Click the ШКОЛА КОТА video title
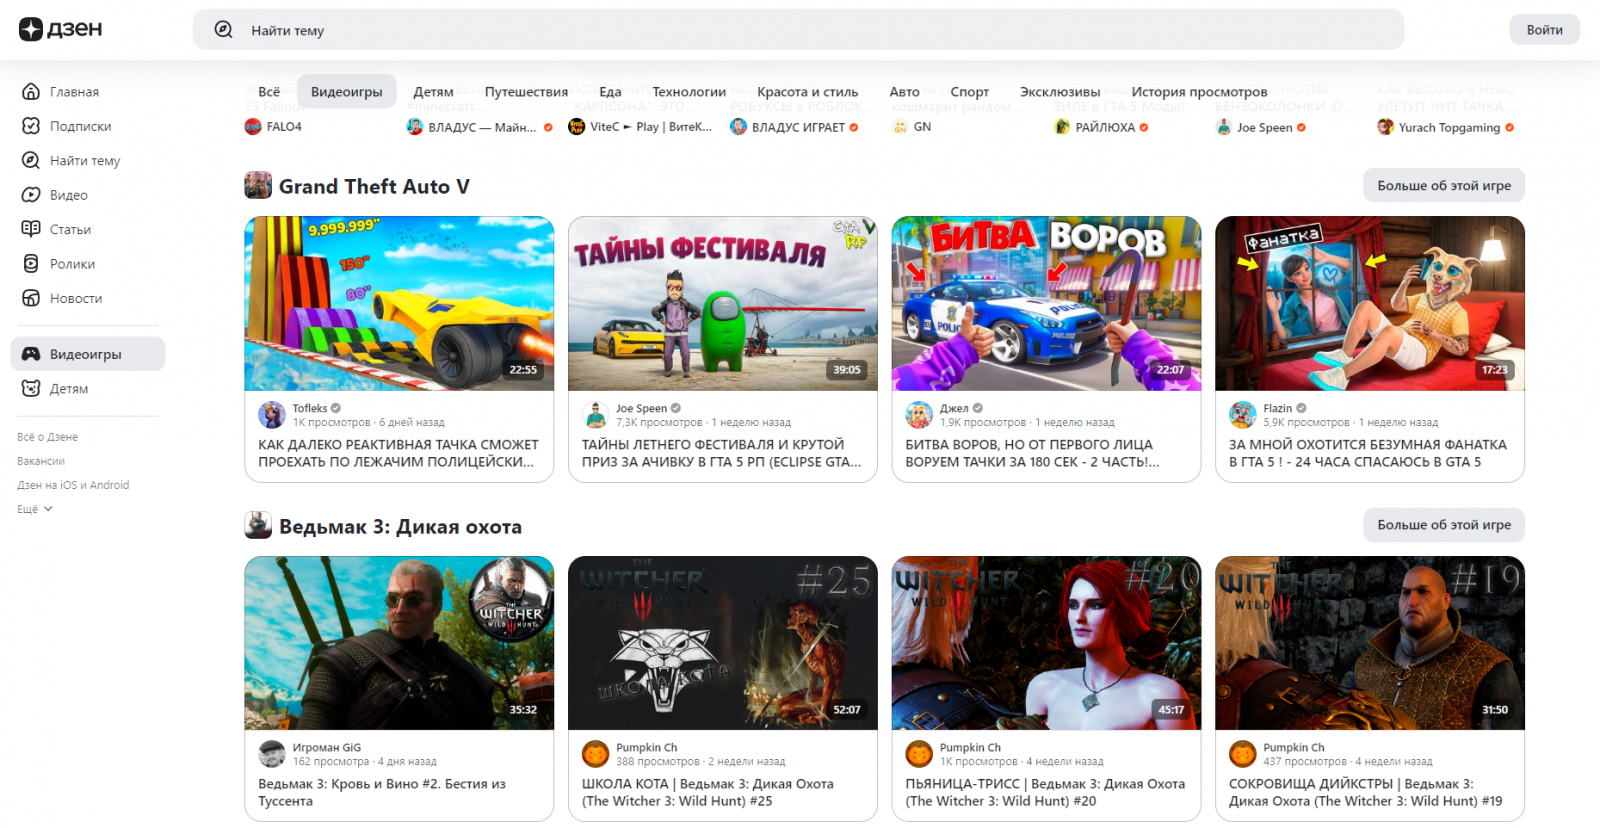1600x828 pixels. (x=708, y=792)
